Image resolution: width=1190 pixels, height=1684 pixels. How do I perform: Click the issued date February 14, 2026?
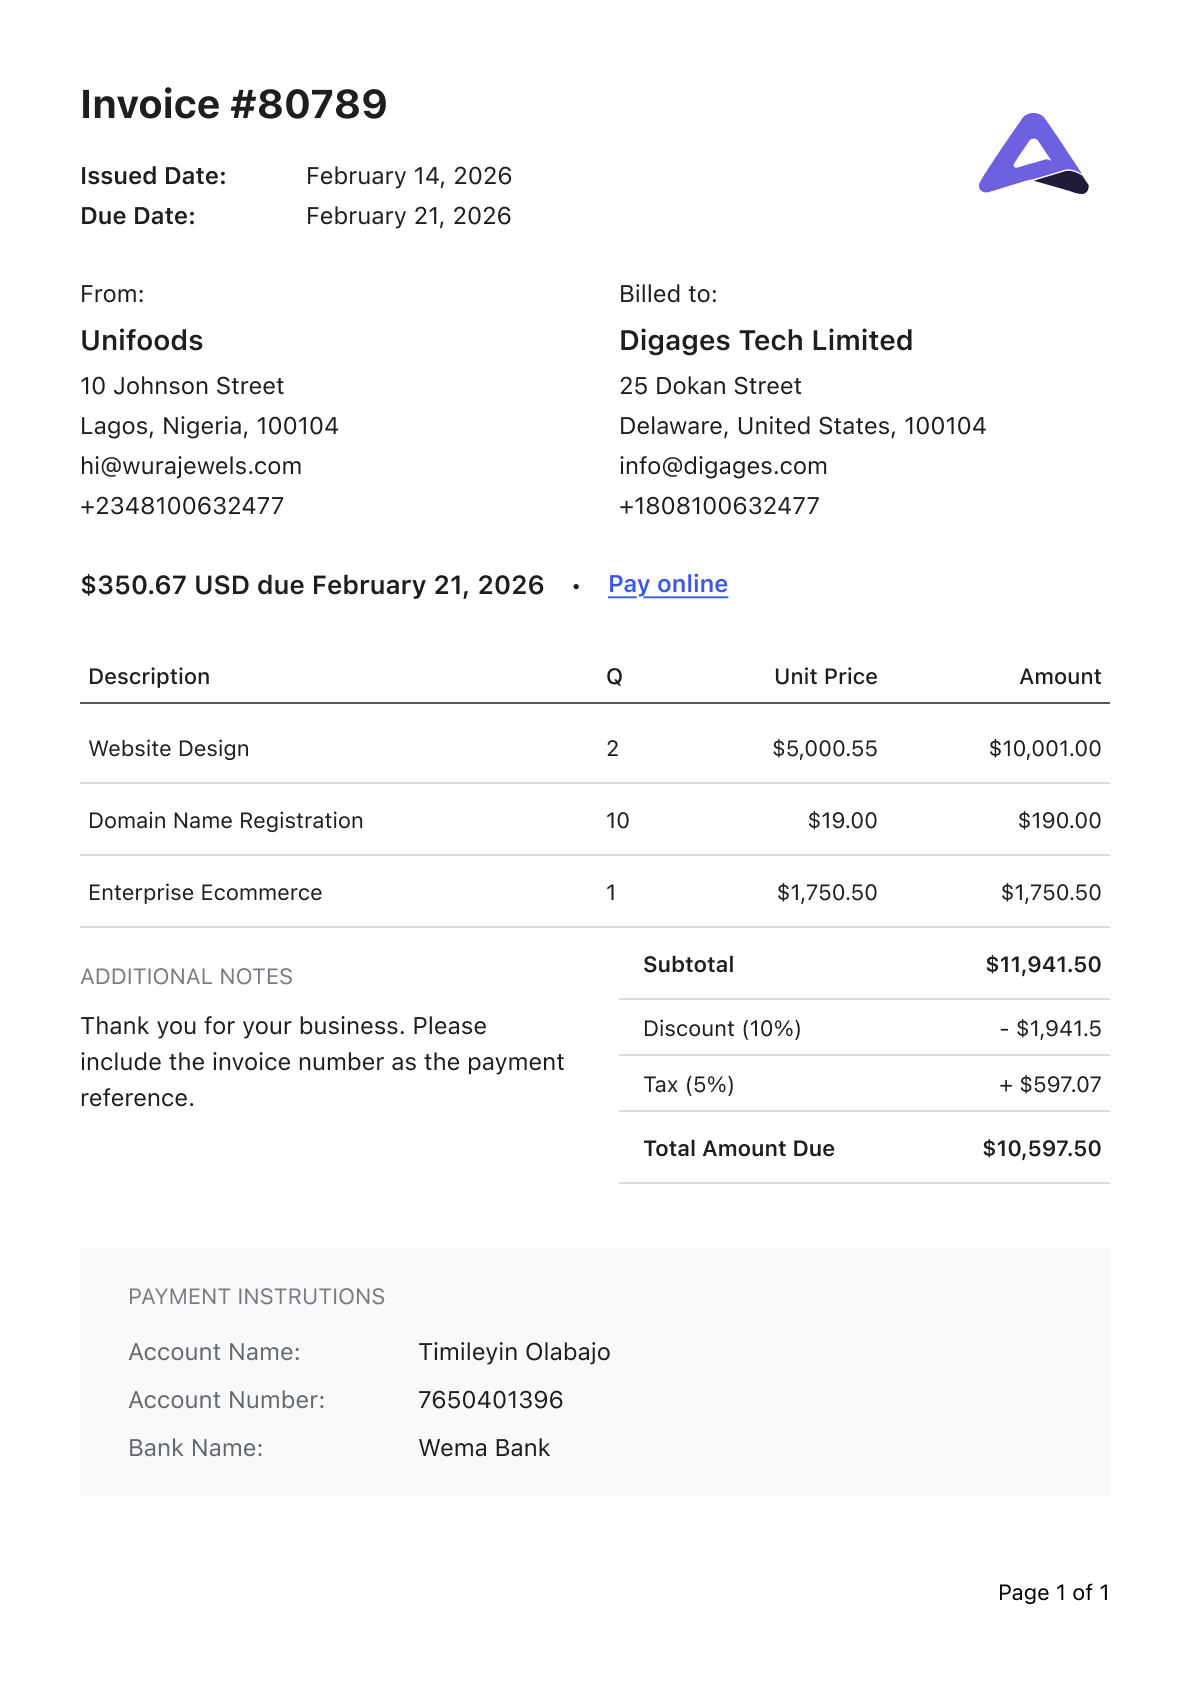[409, 176]
